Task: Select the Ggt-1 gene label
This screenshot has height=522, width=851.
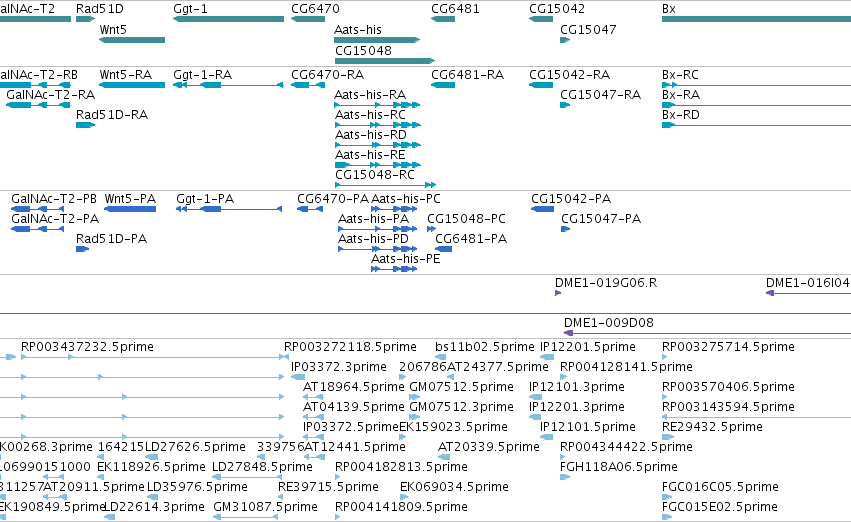Action: [x=190, y=9]
